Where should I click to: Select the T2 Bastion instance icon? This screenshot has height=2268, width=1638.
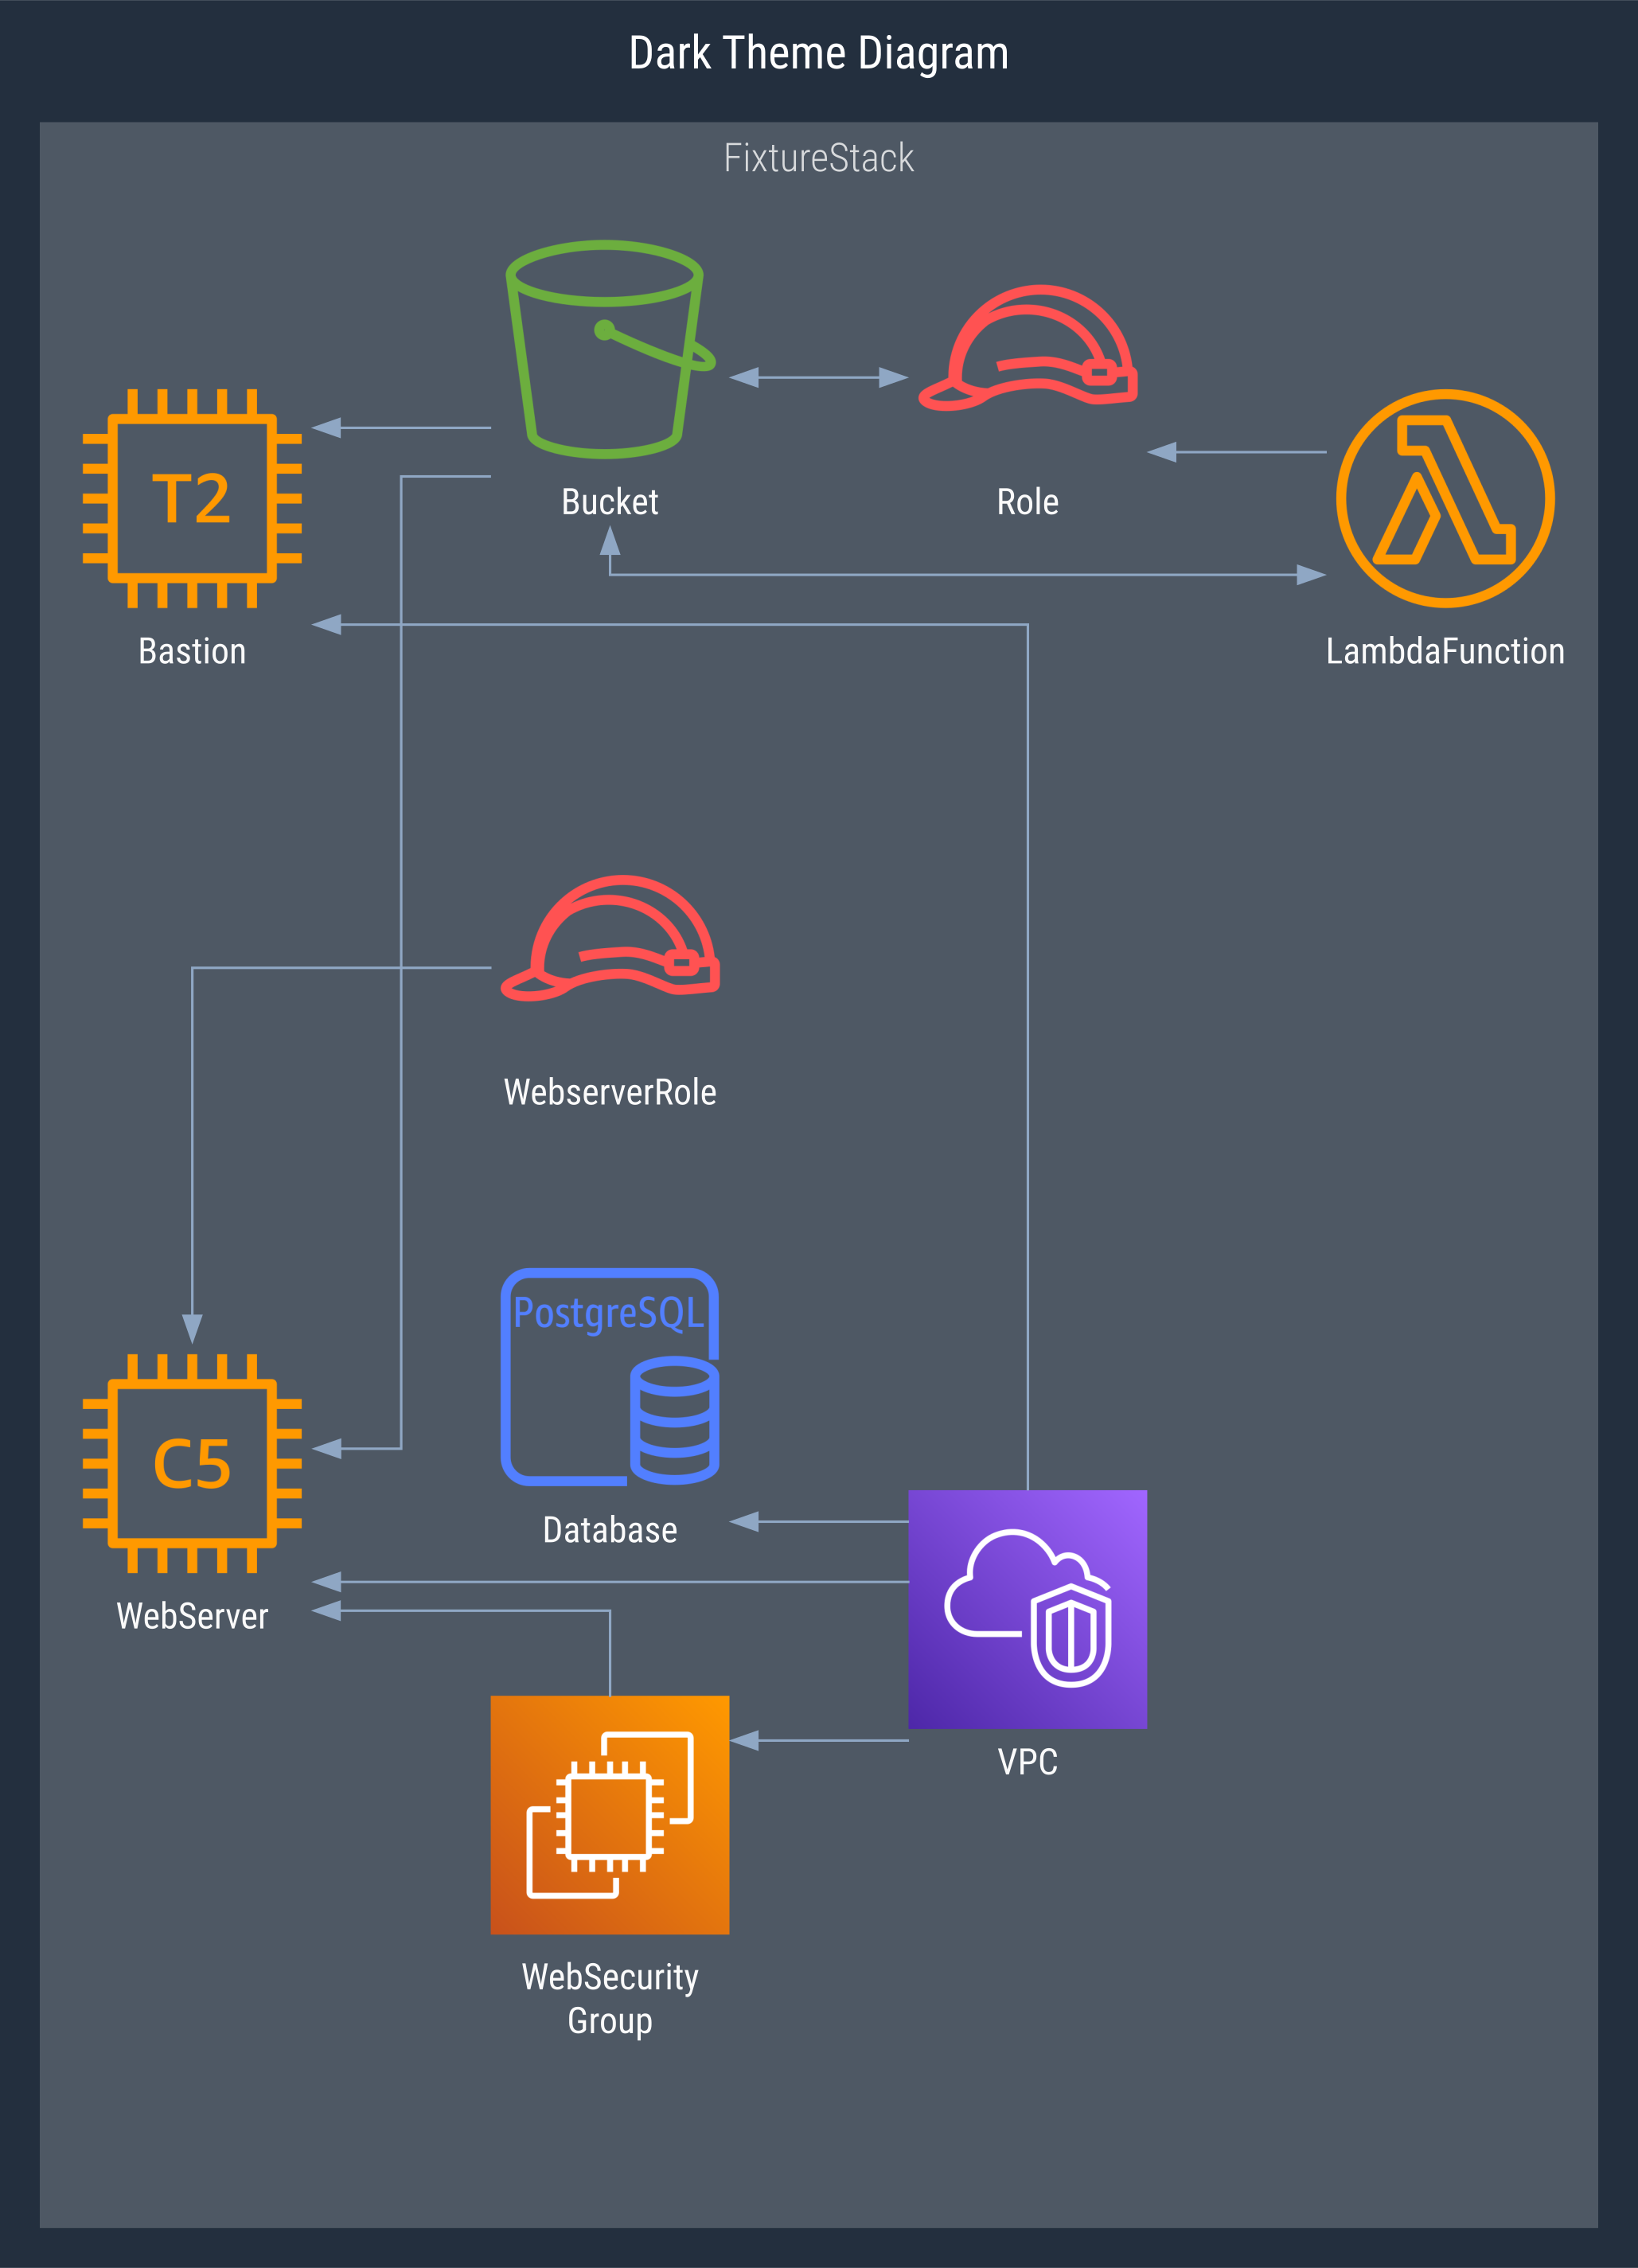(x=192, y=498)
